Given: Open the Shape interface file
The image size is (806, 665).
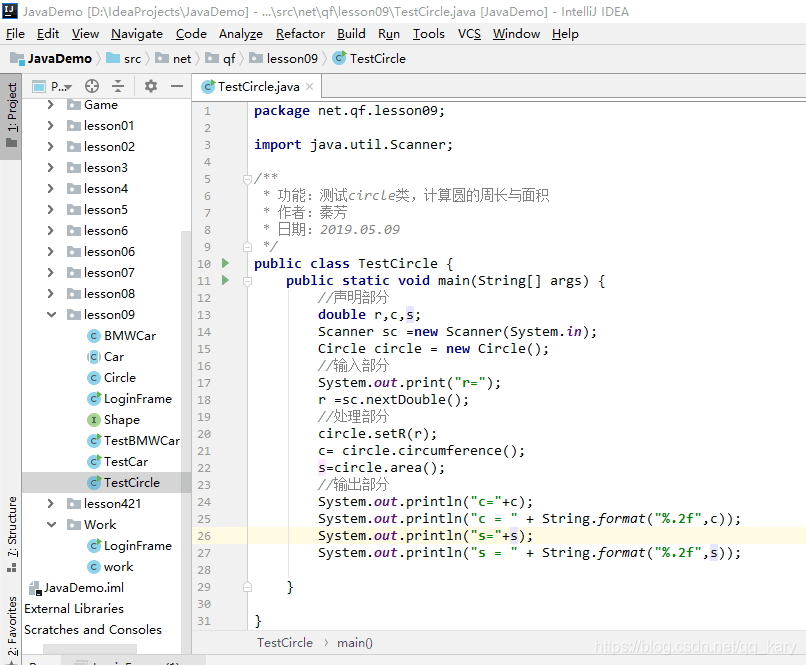Looking at the screenshot, I should click(x=114, y=420).
